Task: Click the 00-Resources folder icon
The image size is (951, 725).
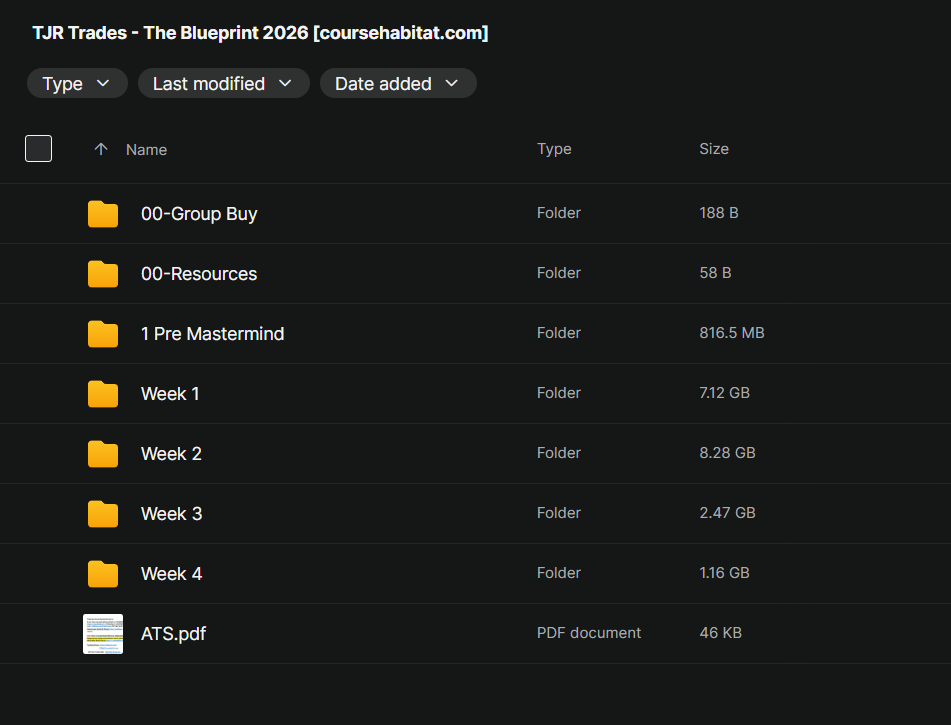Action: (103, 274)
